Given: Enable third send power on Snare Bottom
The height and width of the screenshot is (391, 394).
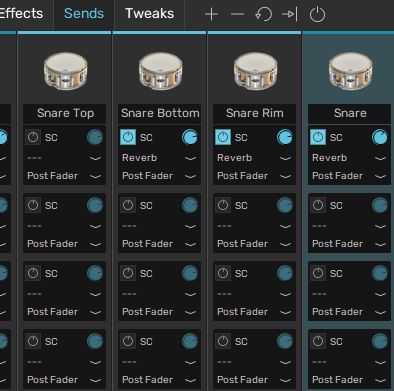Looking at the screenshot, I should pyautogui.click(x=128, y=273).
